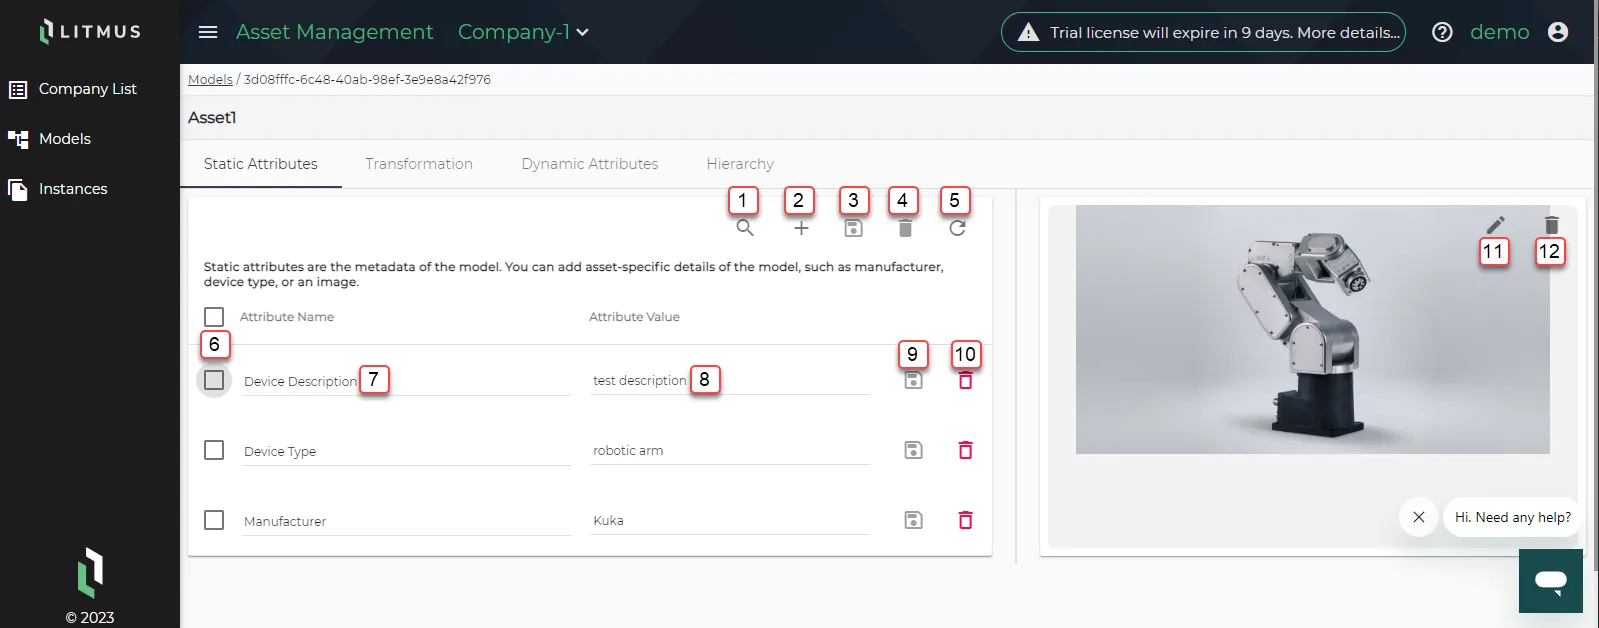The width and height of the screenshot is (1599, 628).
Task: Open trial license expiry details banner
Action: click(1203, 32)
